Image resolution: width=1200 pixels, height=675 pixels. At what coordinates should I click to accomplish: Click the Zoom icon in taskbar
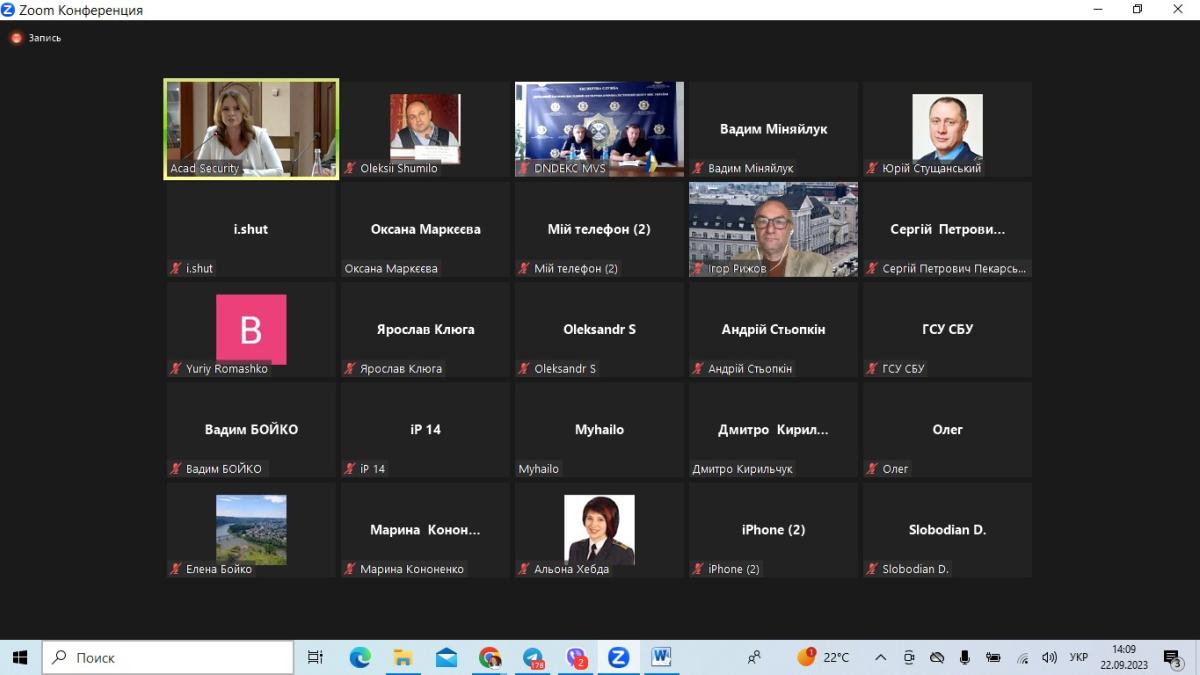[x=618, y=657]
